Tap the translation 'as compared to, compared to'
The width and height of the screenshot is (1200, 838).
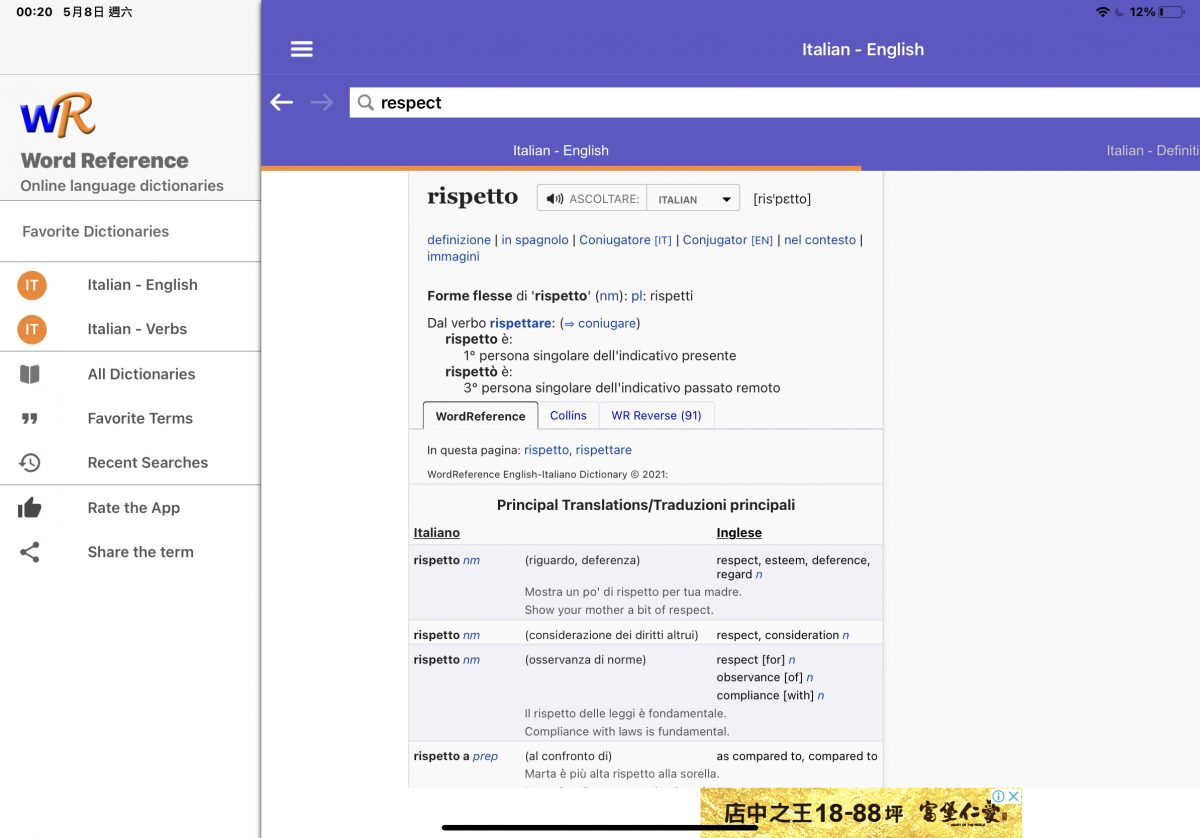pos(797,757)
